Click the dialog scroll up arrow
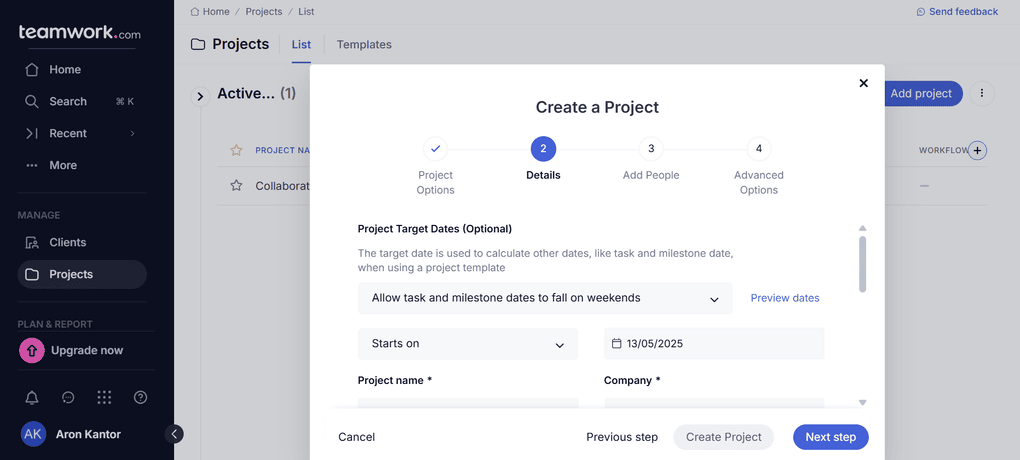This screenshot has height=460, width=1020. 863,228
